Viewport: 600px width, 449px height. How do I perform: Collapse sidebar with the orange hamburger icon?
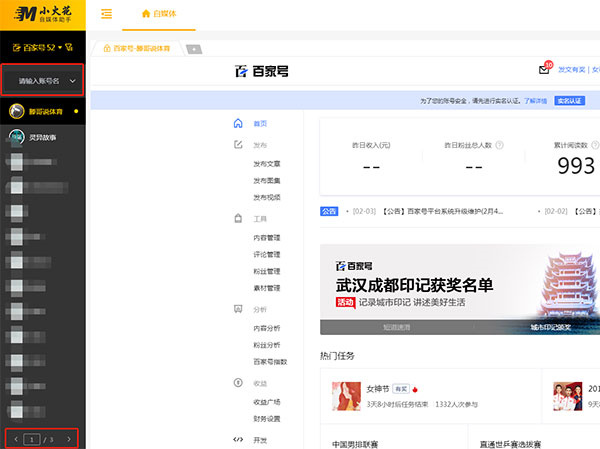106,14
